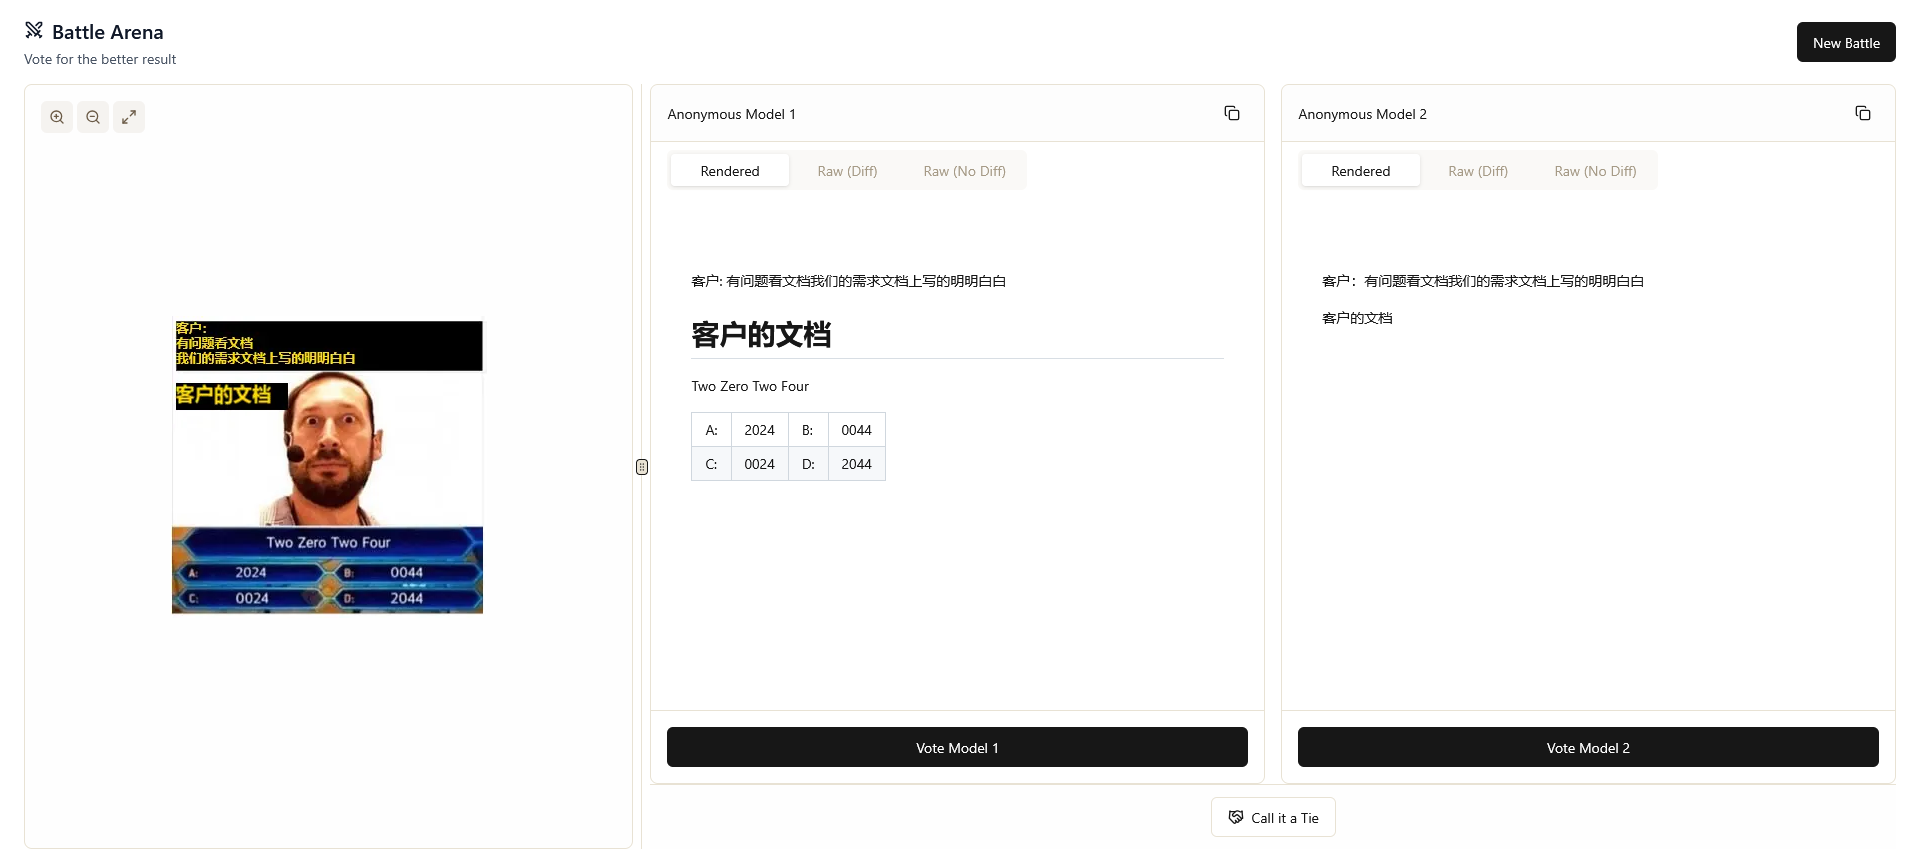Expand the image viewer to fullscreen
The width and height of the screenshot is (1920, 865).
129,117
